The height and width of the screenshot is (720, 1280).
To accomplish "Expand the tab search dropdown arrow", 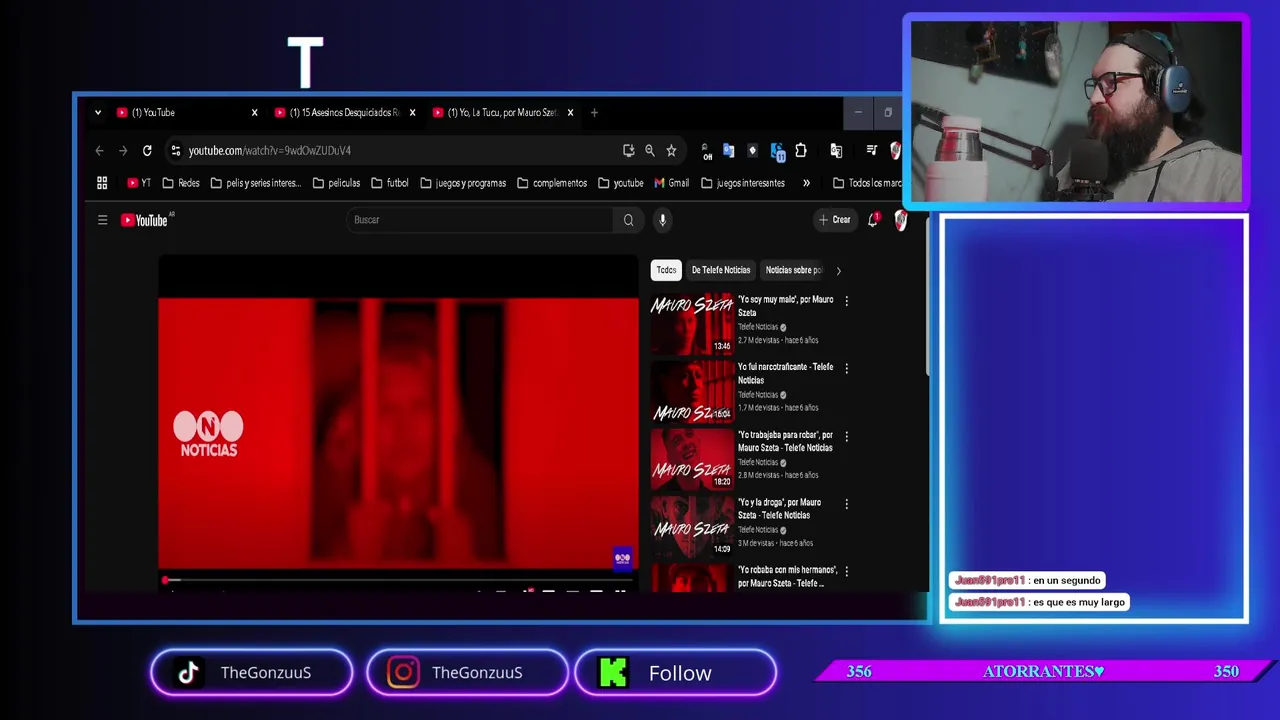I will [98, 113].
